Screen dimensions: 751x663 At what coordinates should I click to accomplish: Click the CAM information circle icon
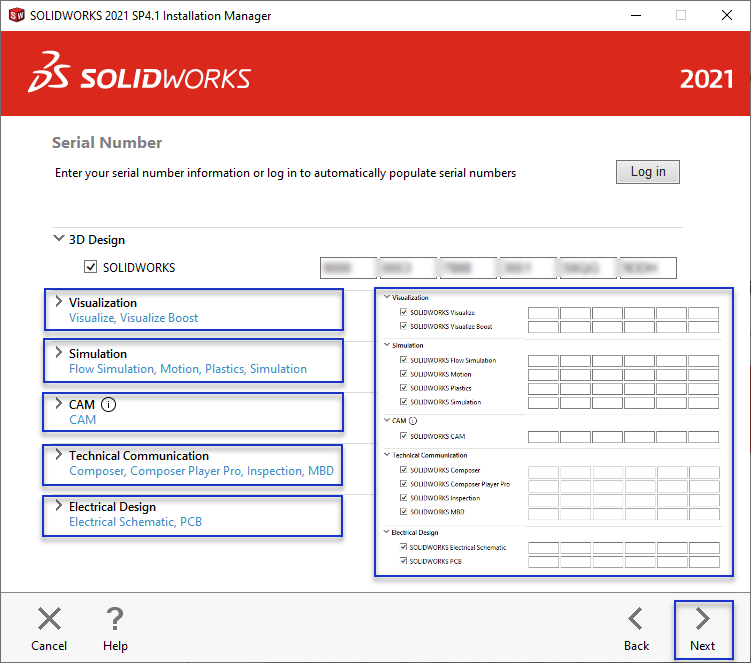click(108, 405)
